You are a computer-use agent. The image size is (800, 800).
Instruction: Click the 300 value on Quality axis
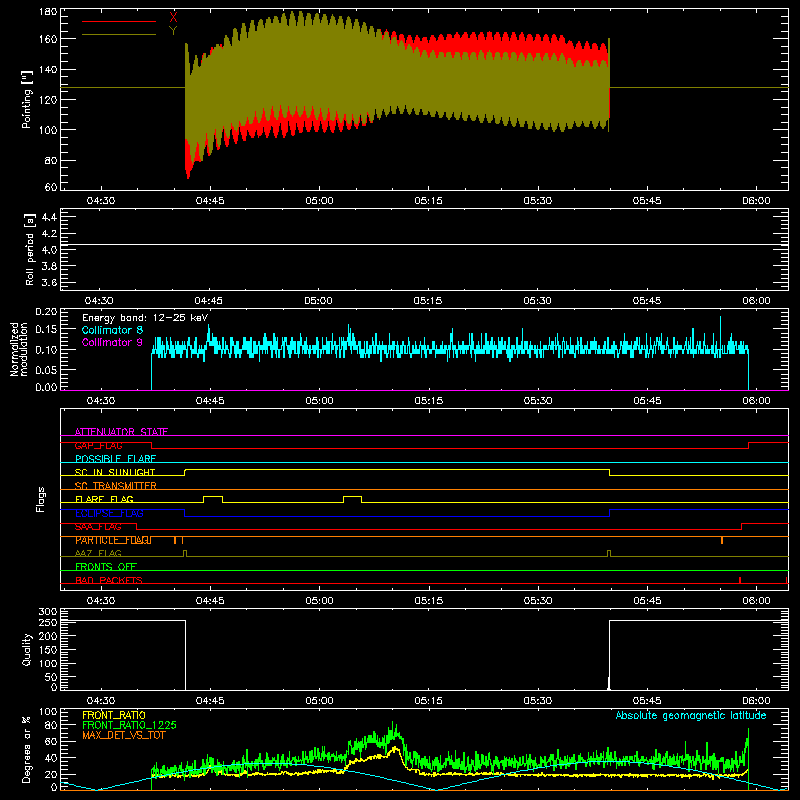[48, 612]
